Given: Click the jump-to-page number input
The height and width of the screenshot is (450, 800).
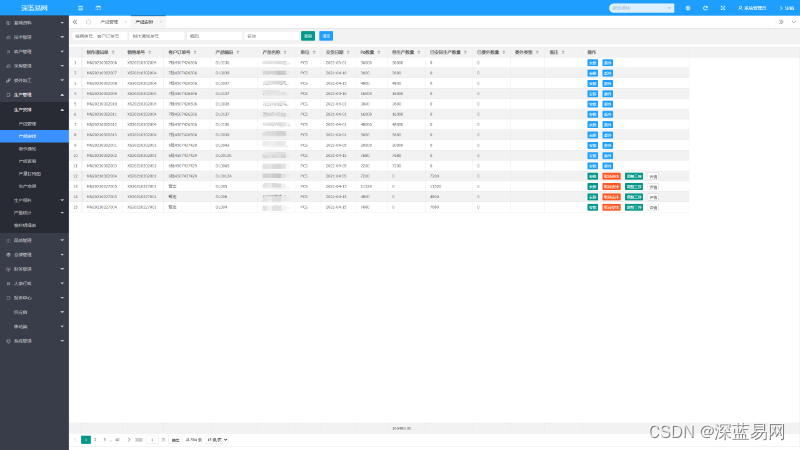Looking at the screenshot, I should [152, 440].
